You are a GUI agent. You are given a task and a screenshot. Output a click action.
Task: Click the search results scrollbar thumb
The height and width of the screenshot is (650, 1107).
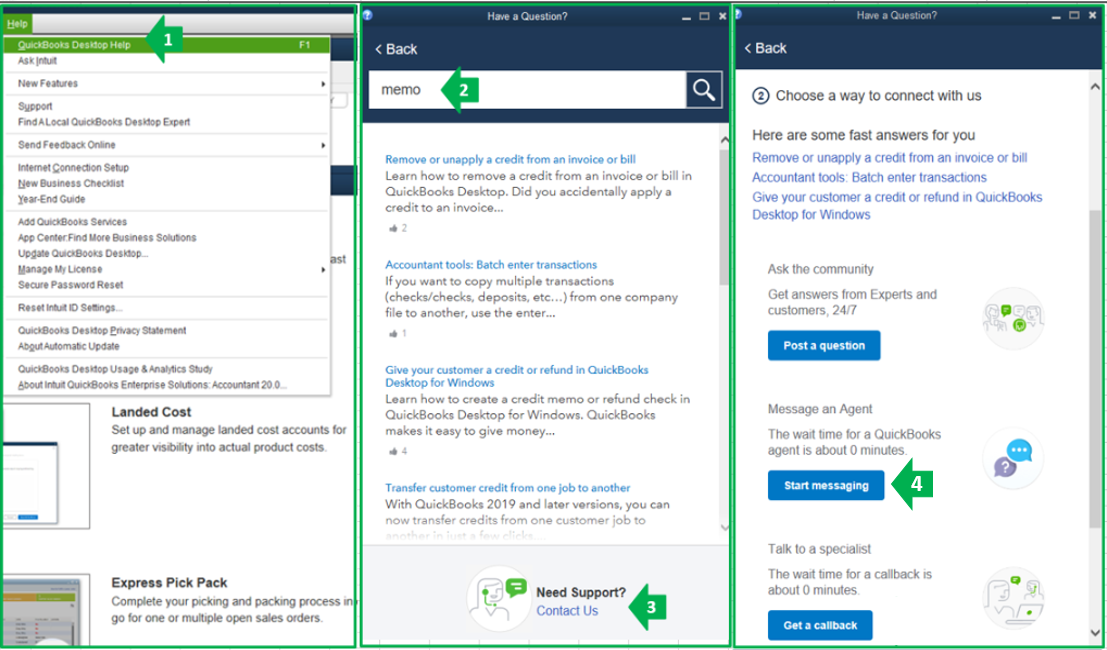(x=725, y=217)
